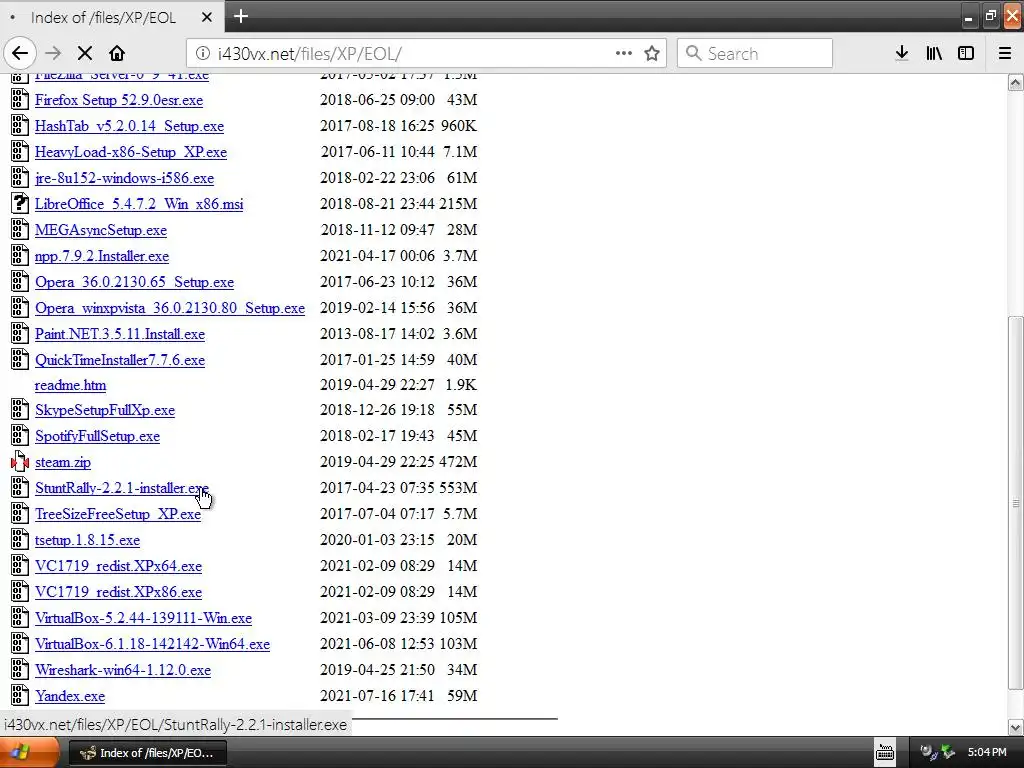Click the vertical scrollbar thumb
The width and height of the screenshot is (1024, 768).
(x=1016, y=503)
